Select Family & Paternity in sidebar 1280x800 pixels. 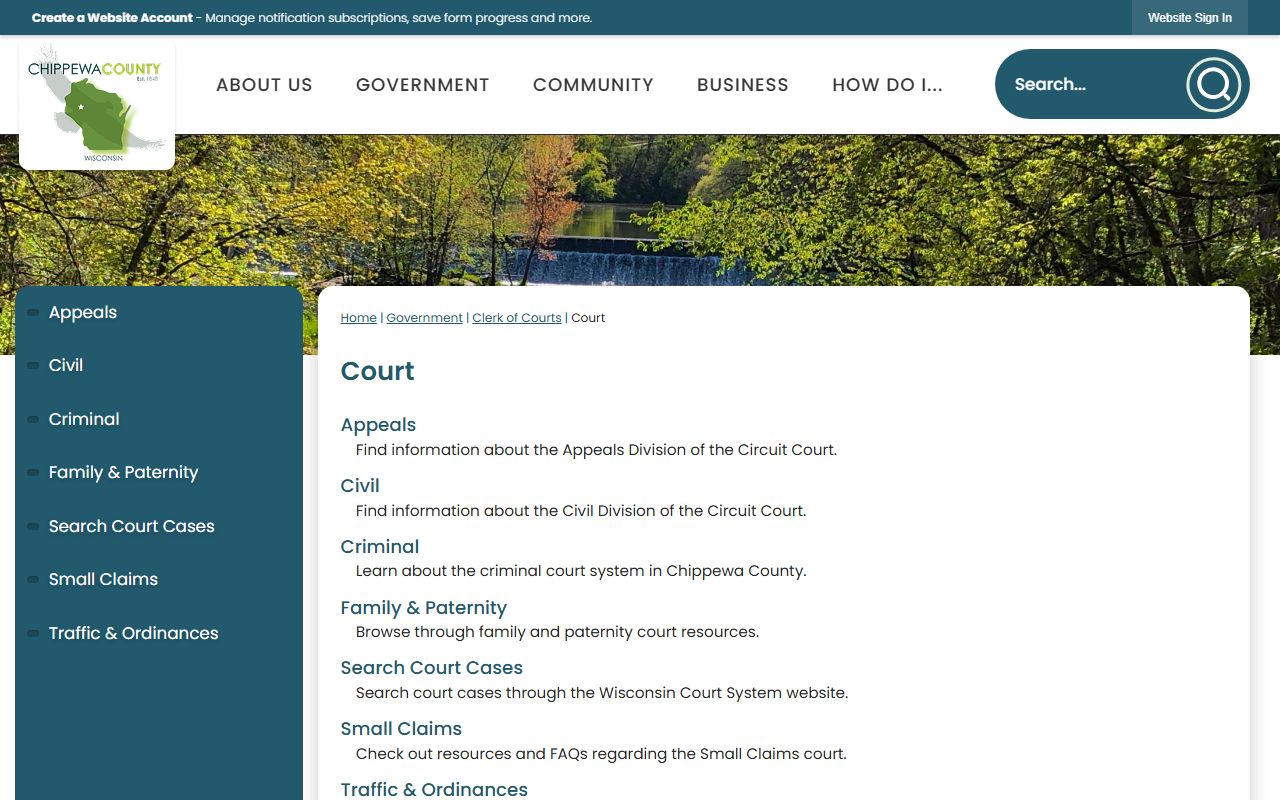(x=124, y=472)
